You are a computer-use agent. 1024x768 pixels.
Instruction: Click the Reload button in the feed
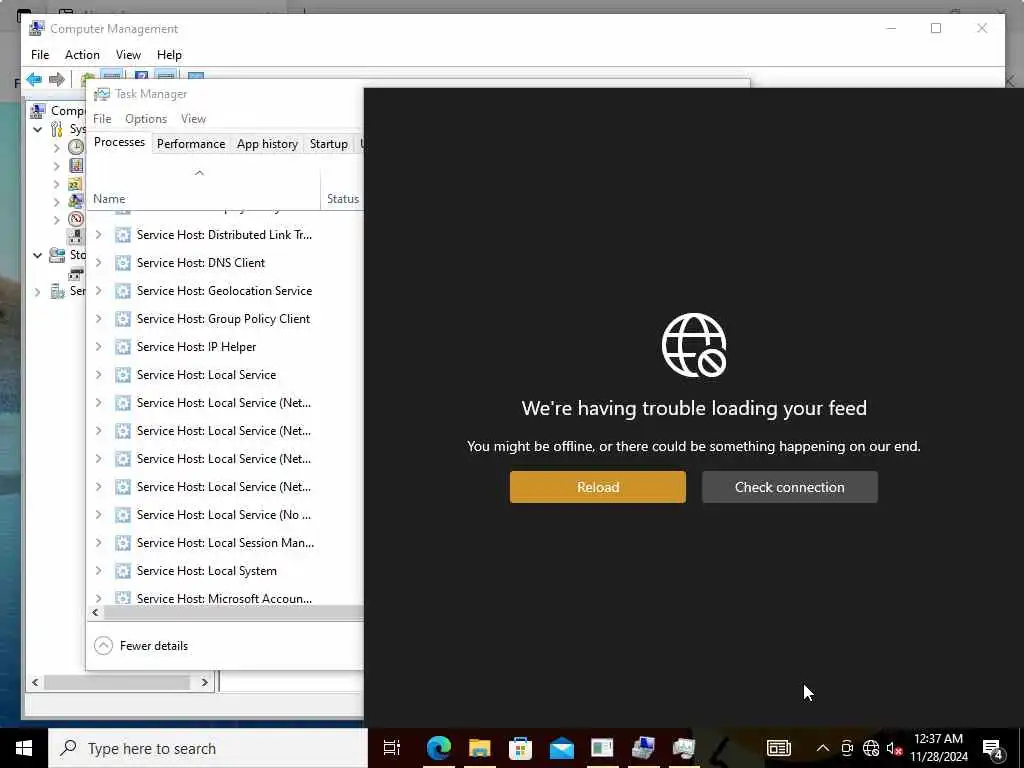point(598,487)
